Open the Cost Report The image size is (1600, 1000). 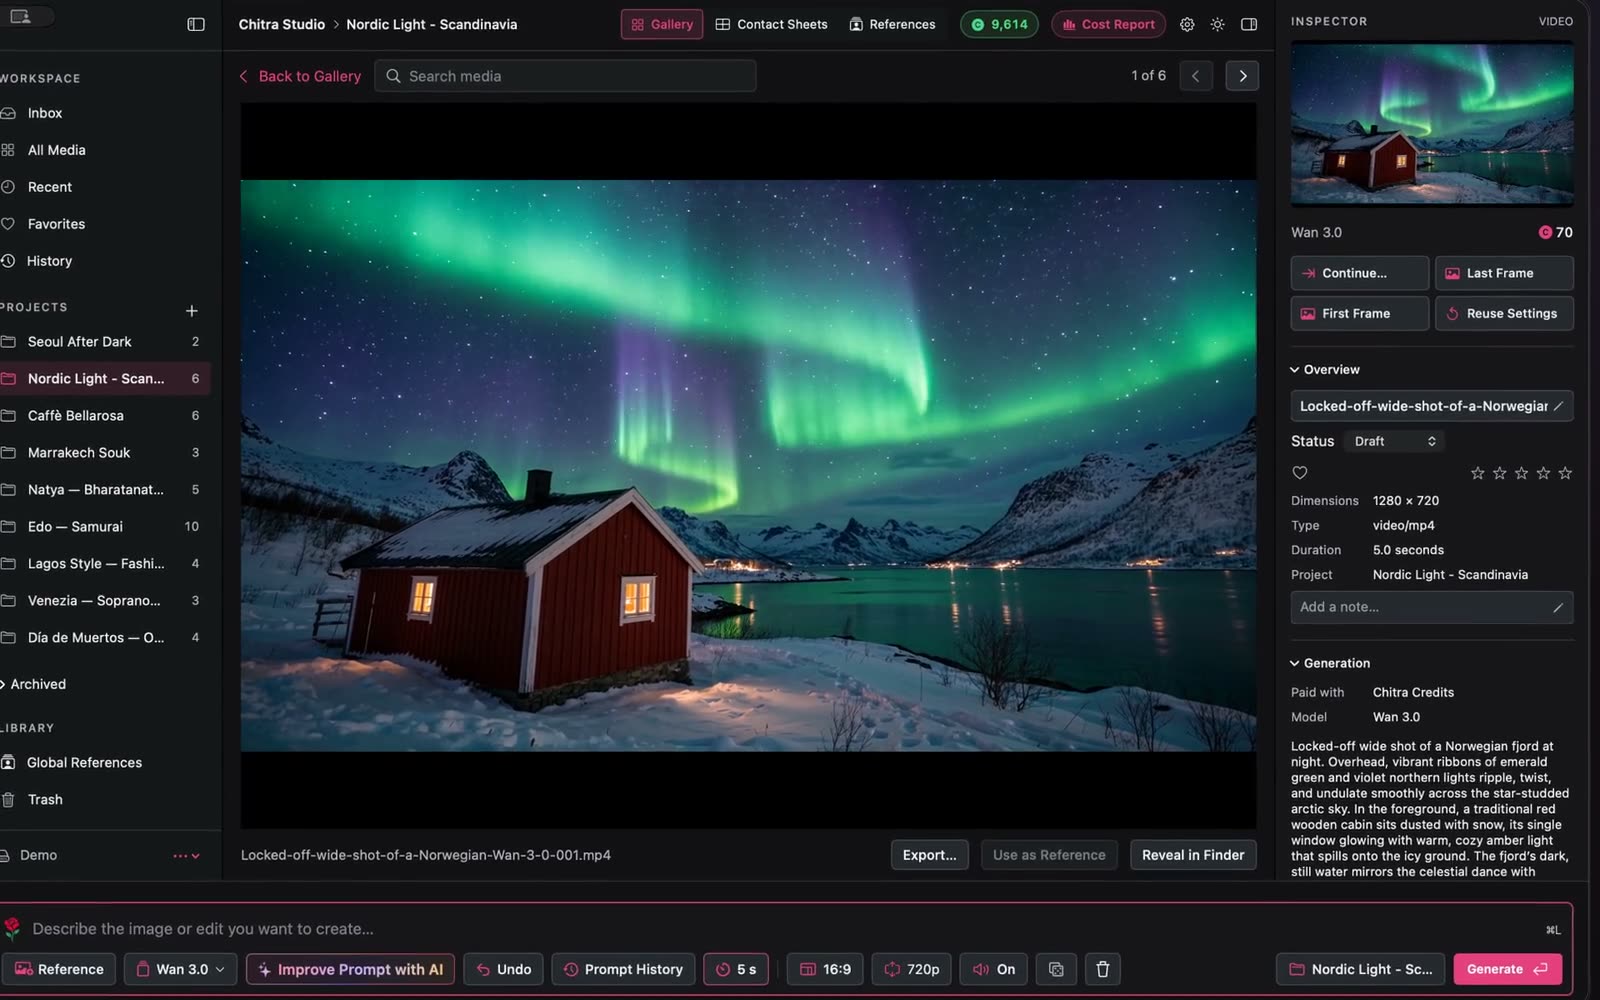1108,24
